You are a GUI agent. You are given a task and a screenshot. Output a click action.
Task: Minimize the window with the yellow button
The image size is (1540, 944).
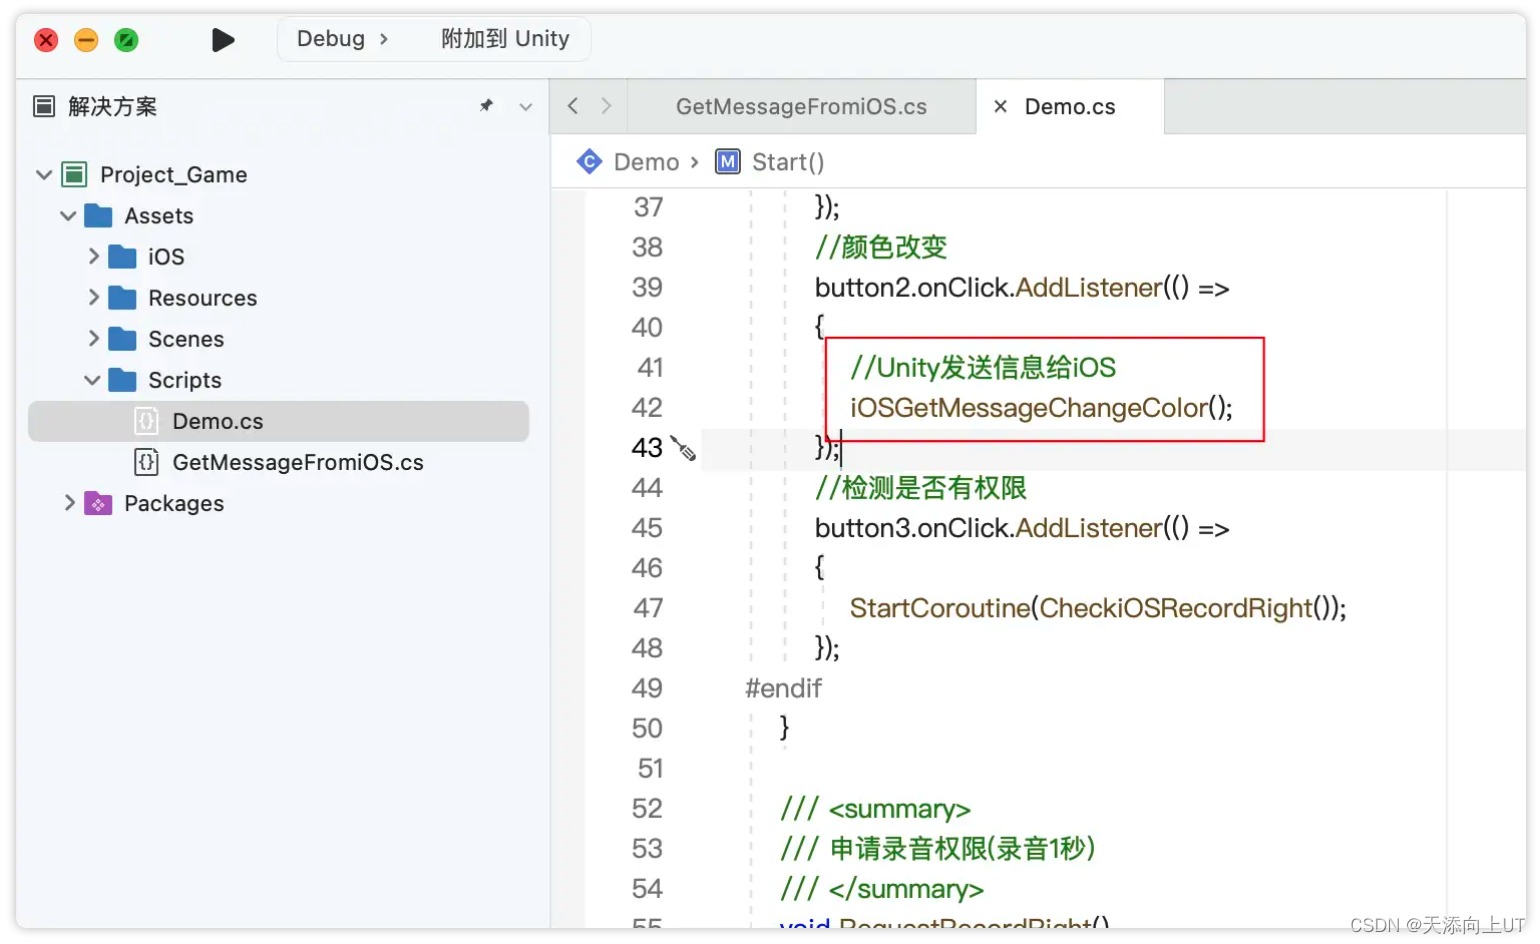tap(86, 40)
